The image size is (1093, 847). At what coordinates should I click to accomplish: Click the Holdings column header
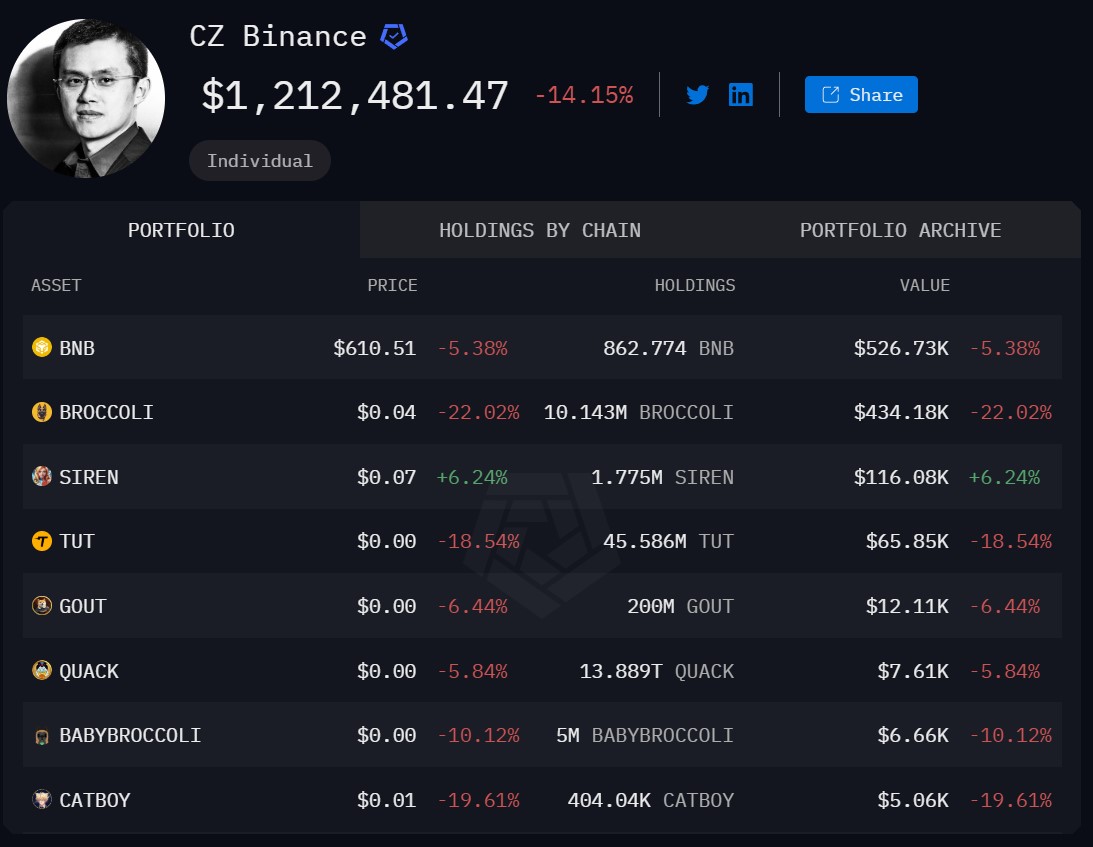pyautogui.click(x=694, y=285)
